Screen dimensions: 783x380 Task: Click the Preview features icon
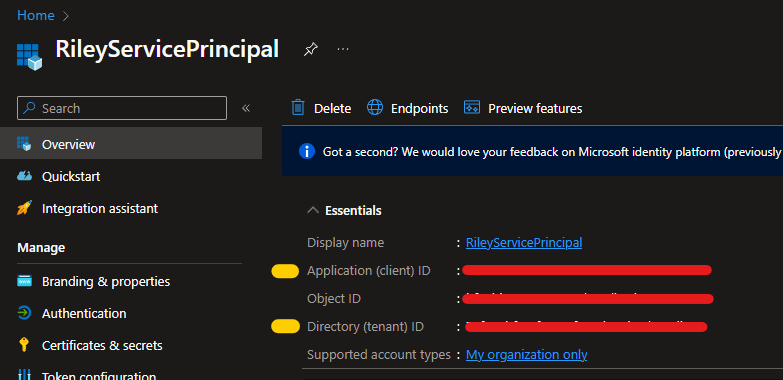[472, 107]
